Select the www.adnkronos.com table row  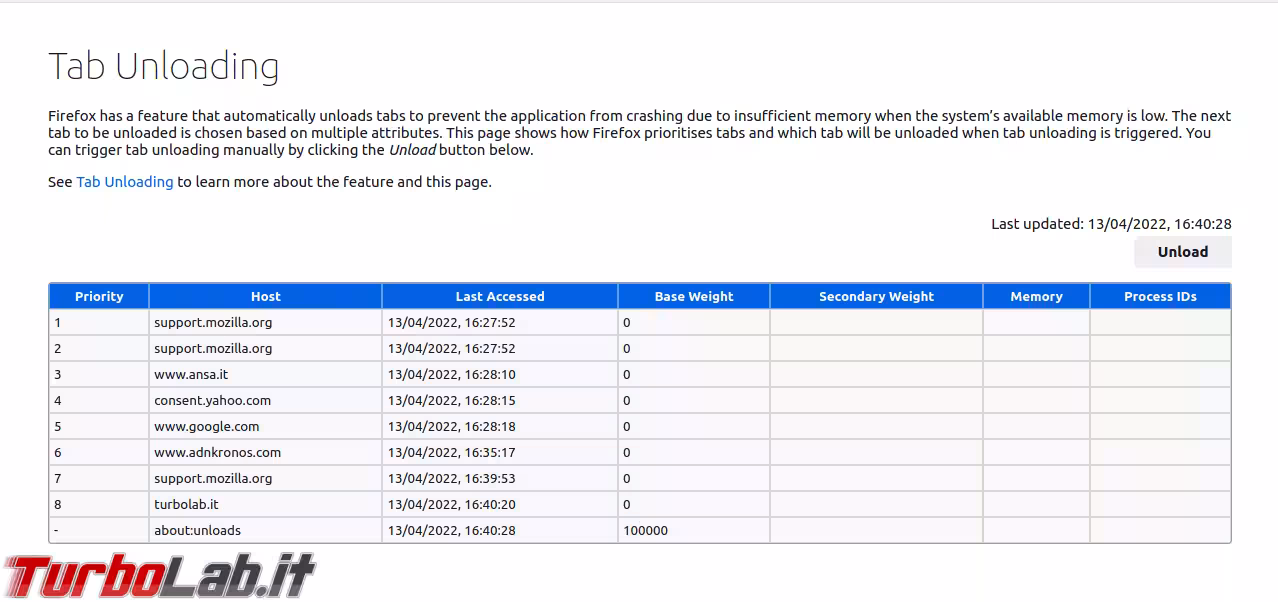point(400,452)
